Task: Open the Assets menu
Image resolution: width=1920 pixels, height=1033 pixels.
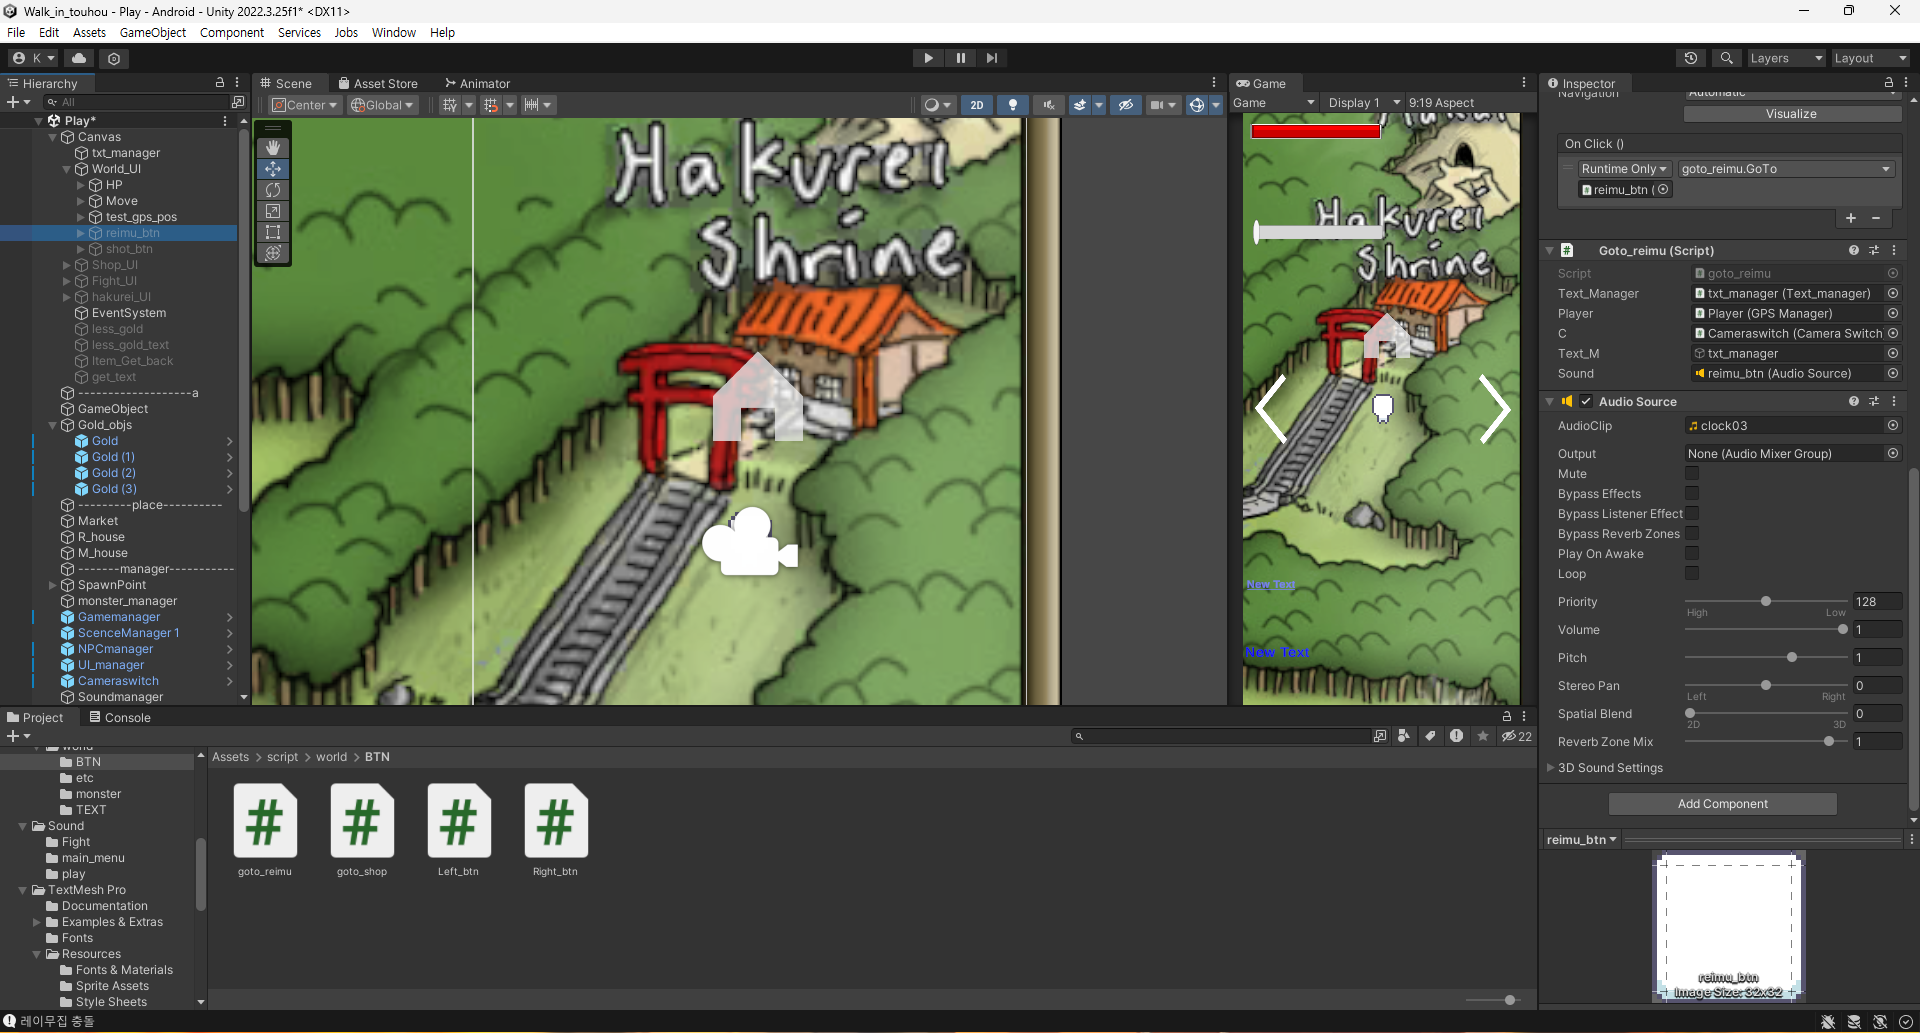Action: 89,32
